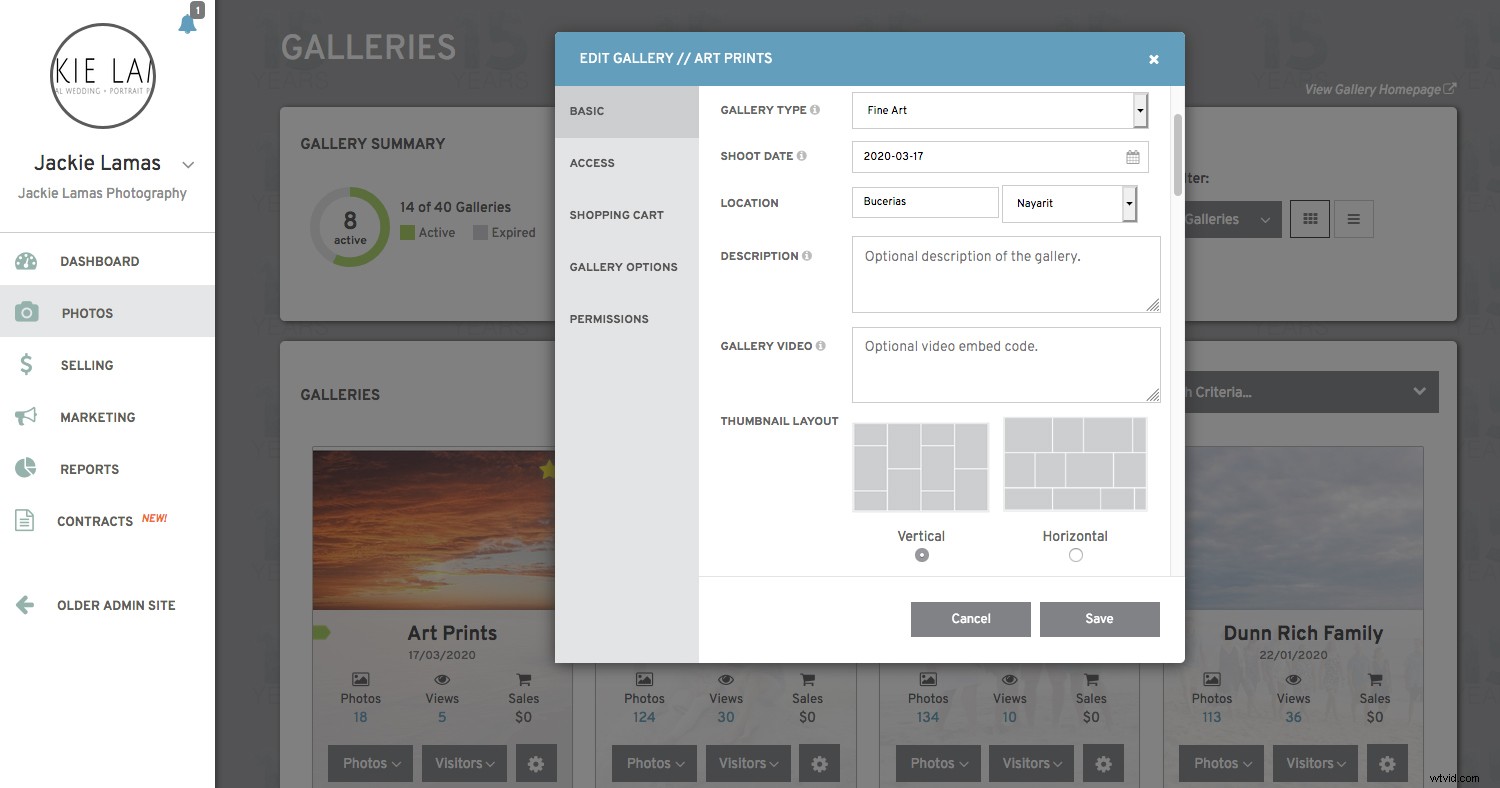
Task: Click the Contracts document icon
Action: (x=27, y=520)
